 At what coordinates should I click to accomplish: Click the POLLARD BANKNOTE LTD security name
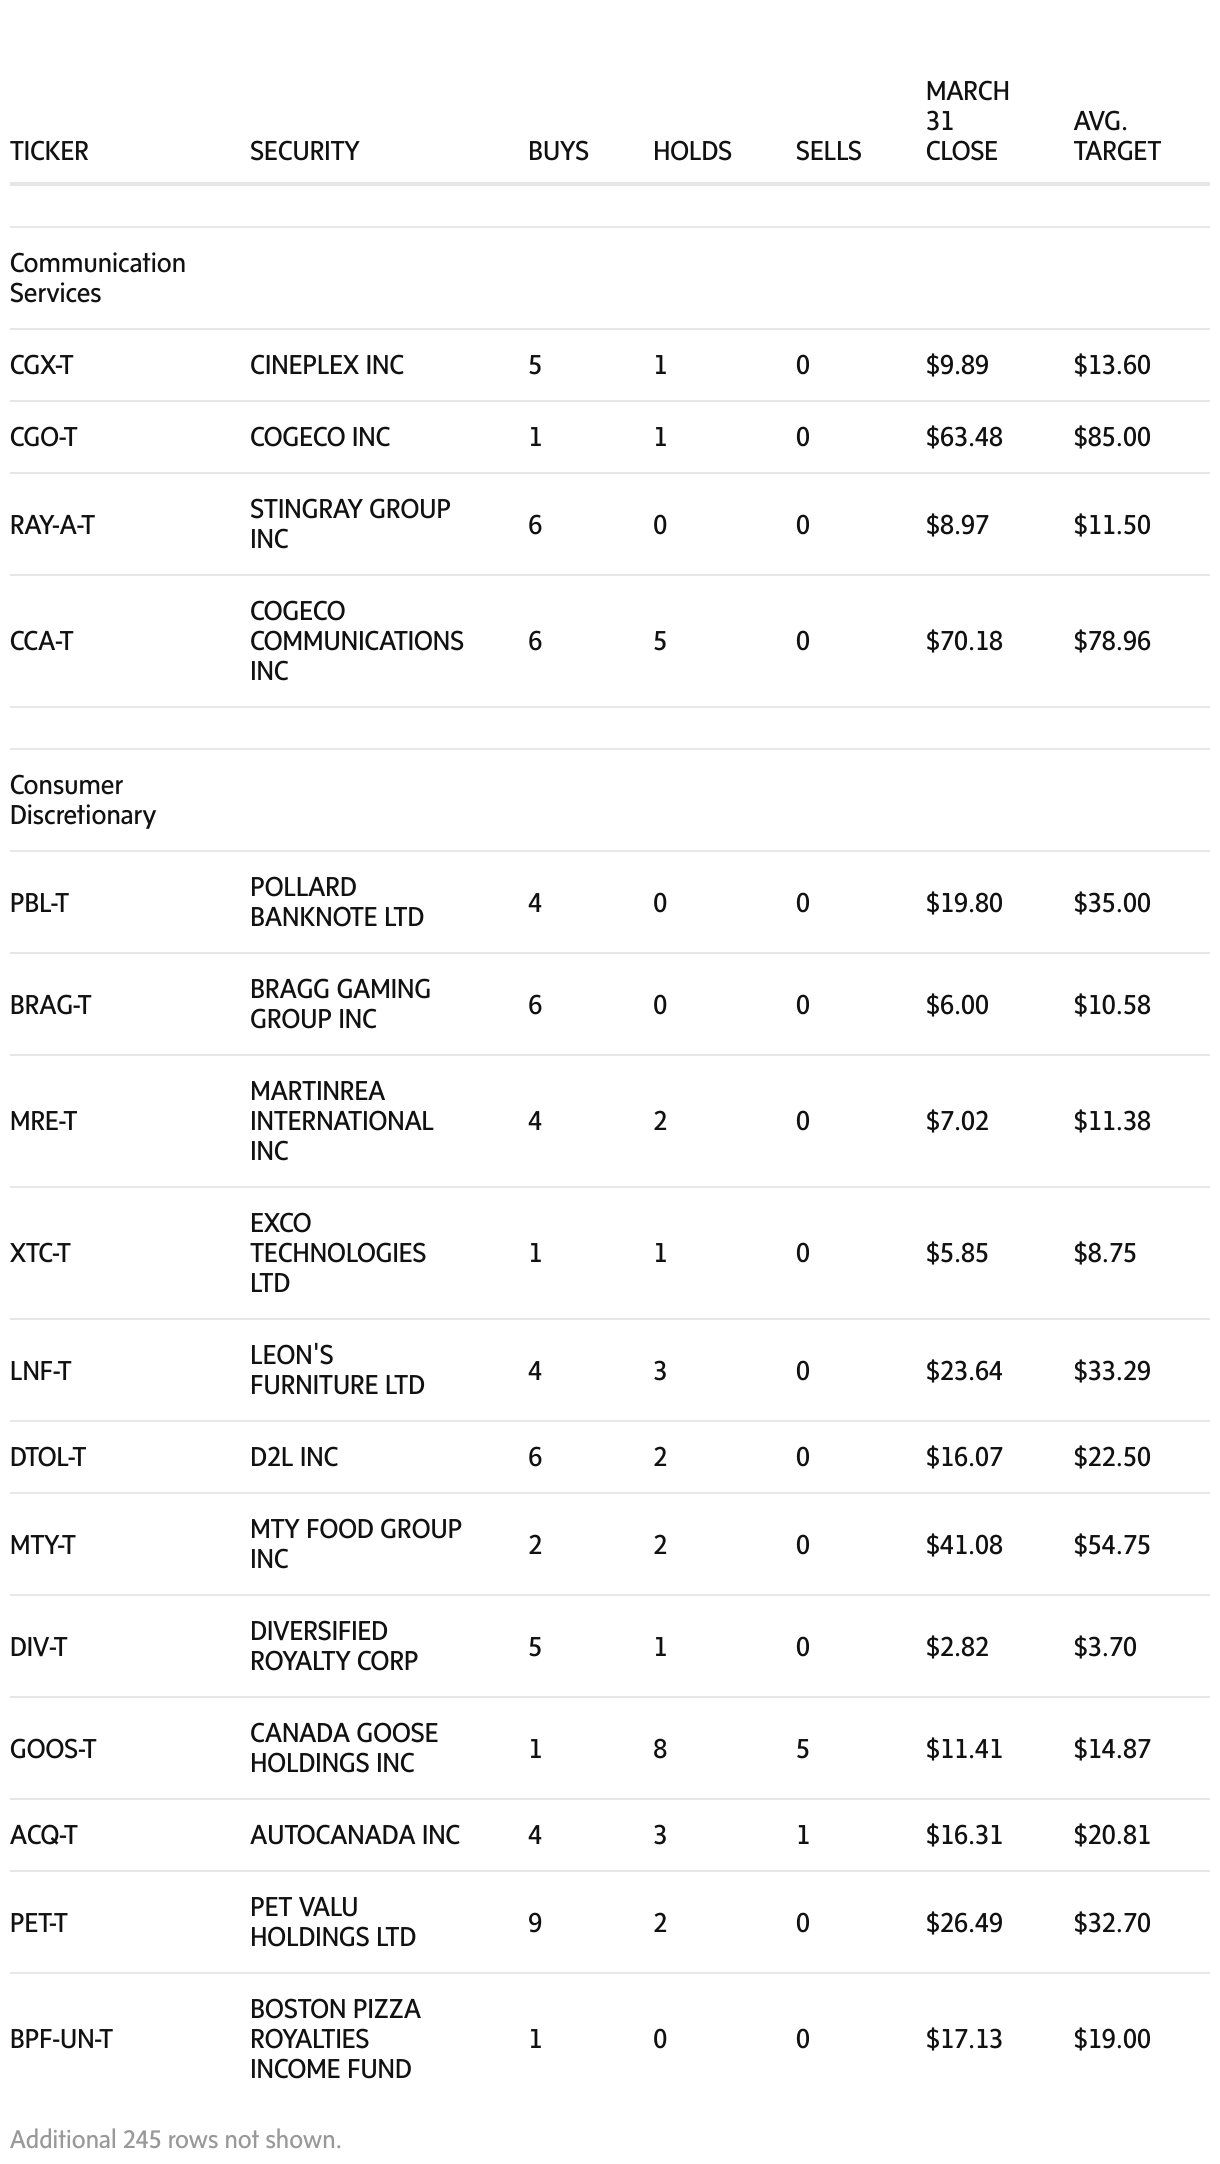336,902
